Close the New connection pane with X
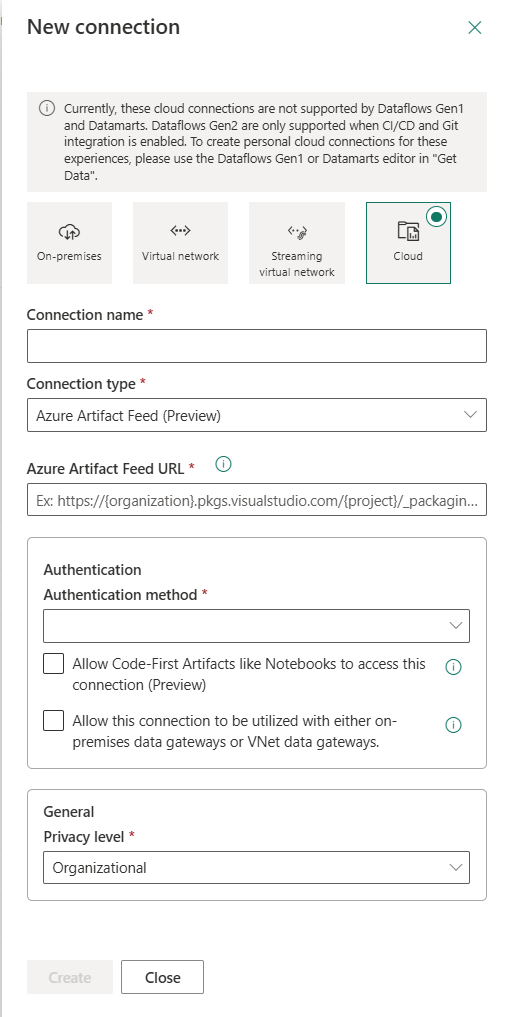Image resolution: width=510 pixels, height=1017 pixels. (475, 27)
